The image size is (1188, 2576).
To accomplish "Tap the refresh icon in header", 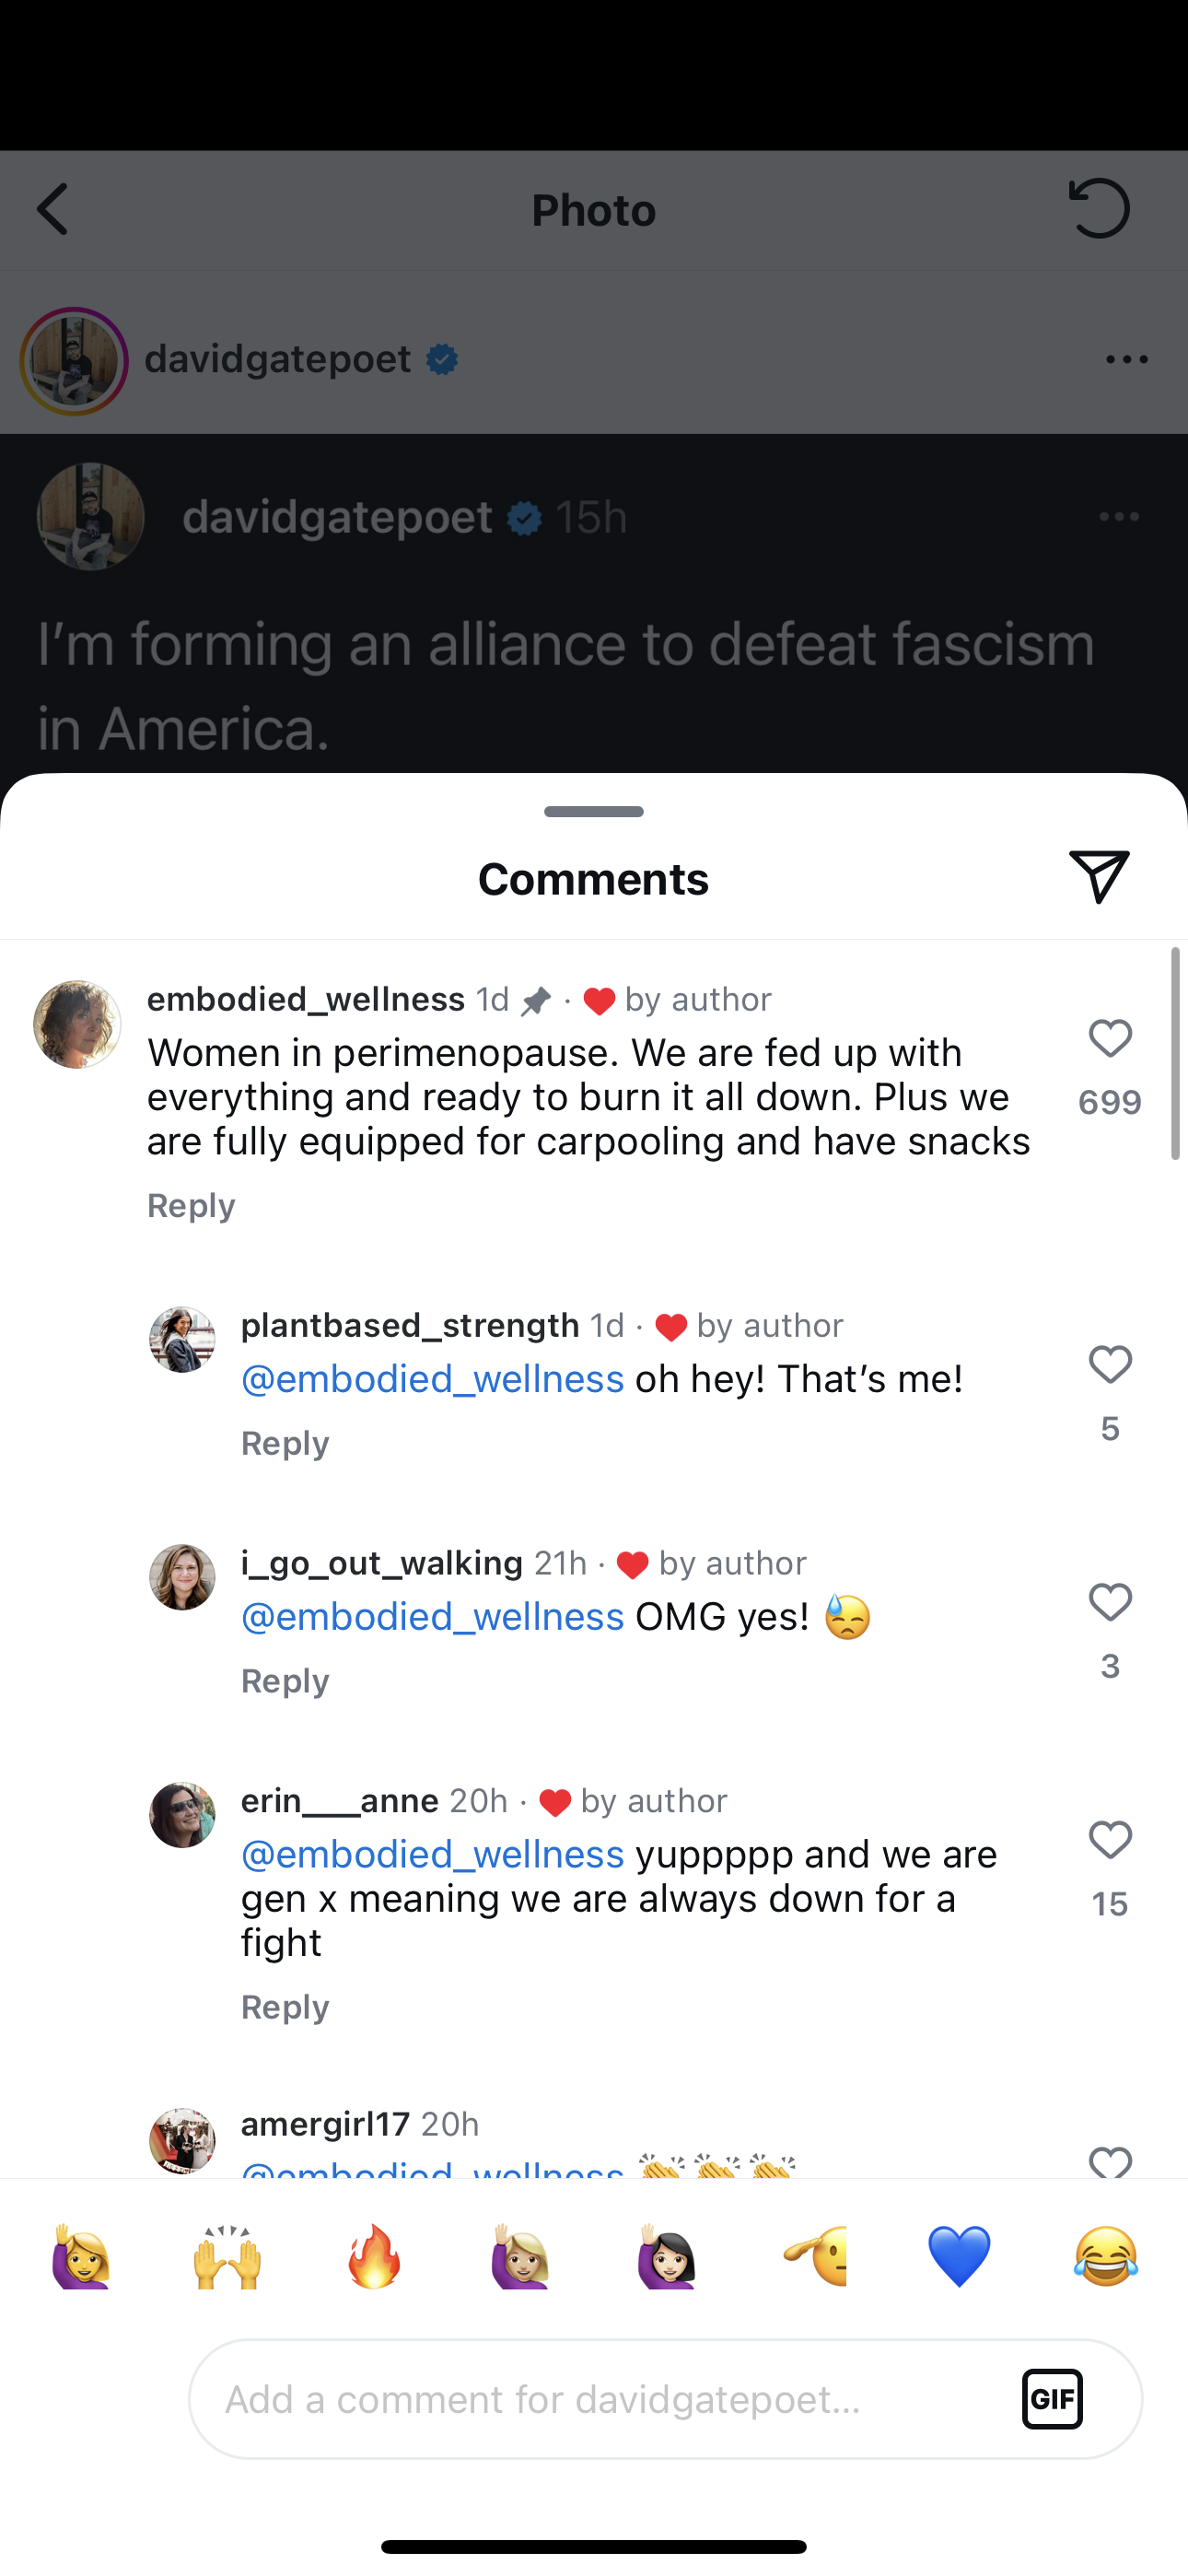I will pos(1099,209).
